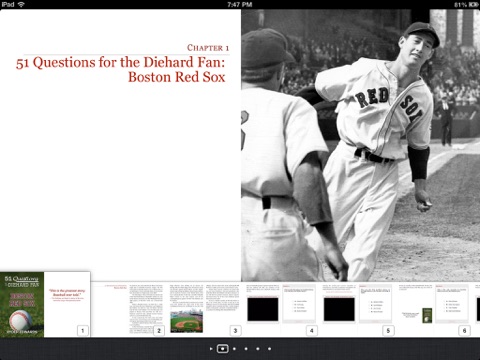Tap the 7:47 PM clock in status bar
480x360 pixels.
click(x=240, y=4)
